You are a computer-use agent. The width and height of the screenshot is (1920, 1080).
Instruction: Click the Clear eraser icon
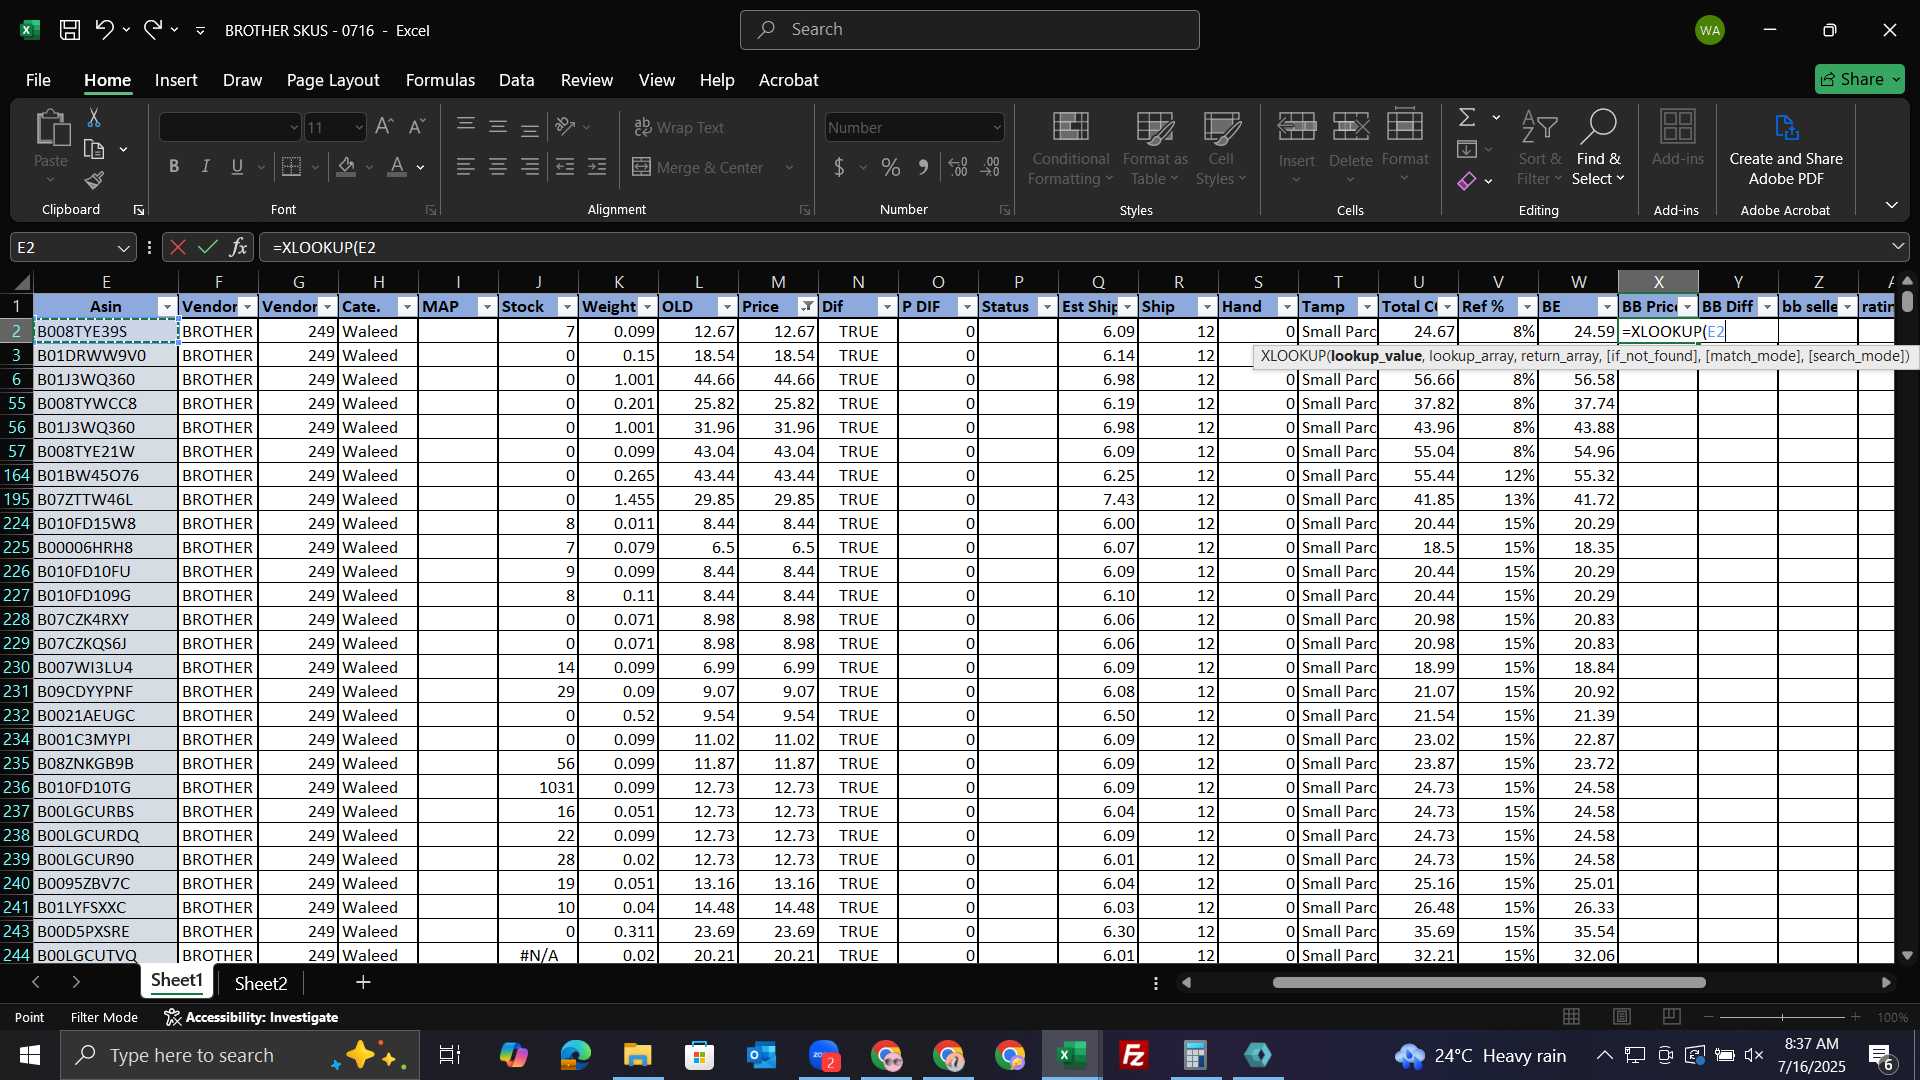point(1467,181)
